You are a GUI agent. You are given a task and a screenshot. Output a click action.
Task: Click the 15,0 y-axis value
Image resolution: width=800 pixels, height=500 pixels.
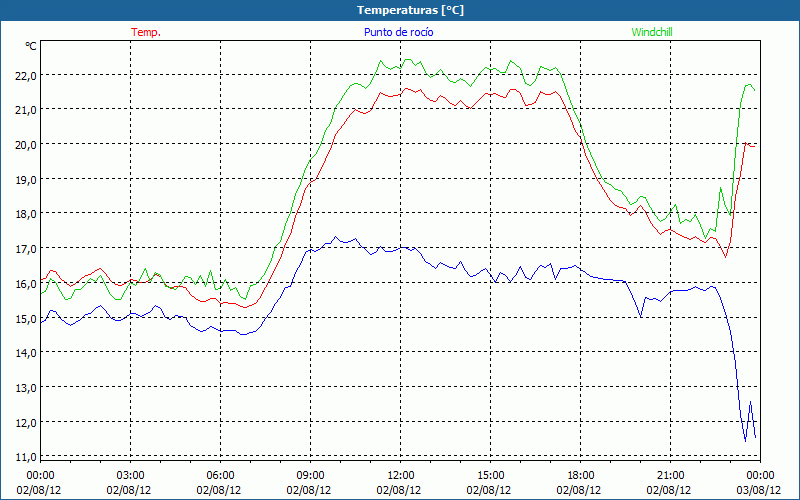(27, 318)
